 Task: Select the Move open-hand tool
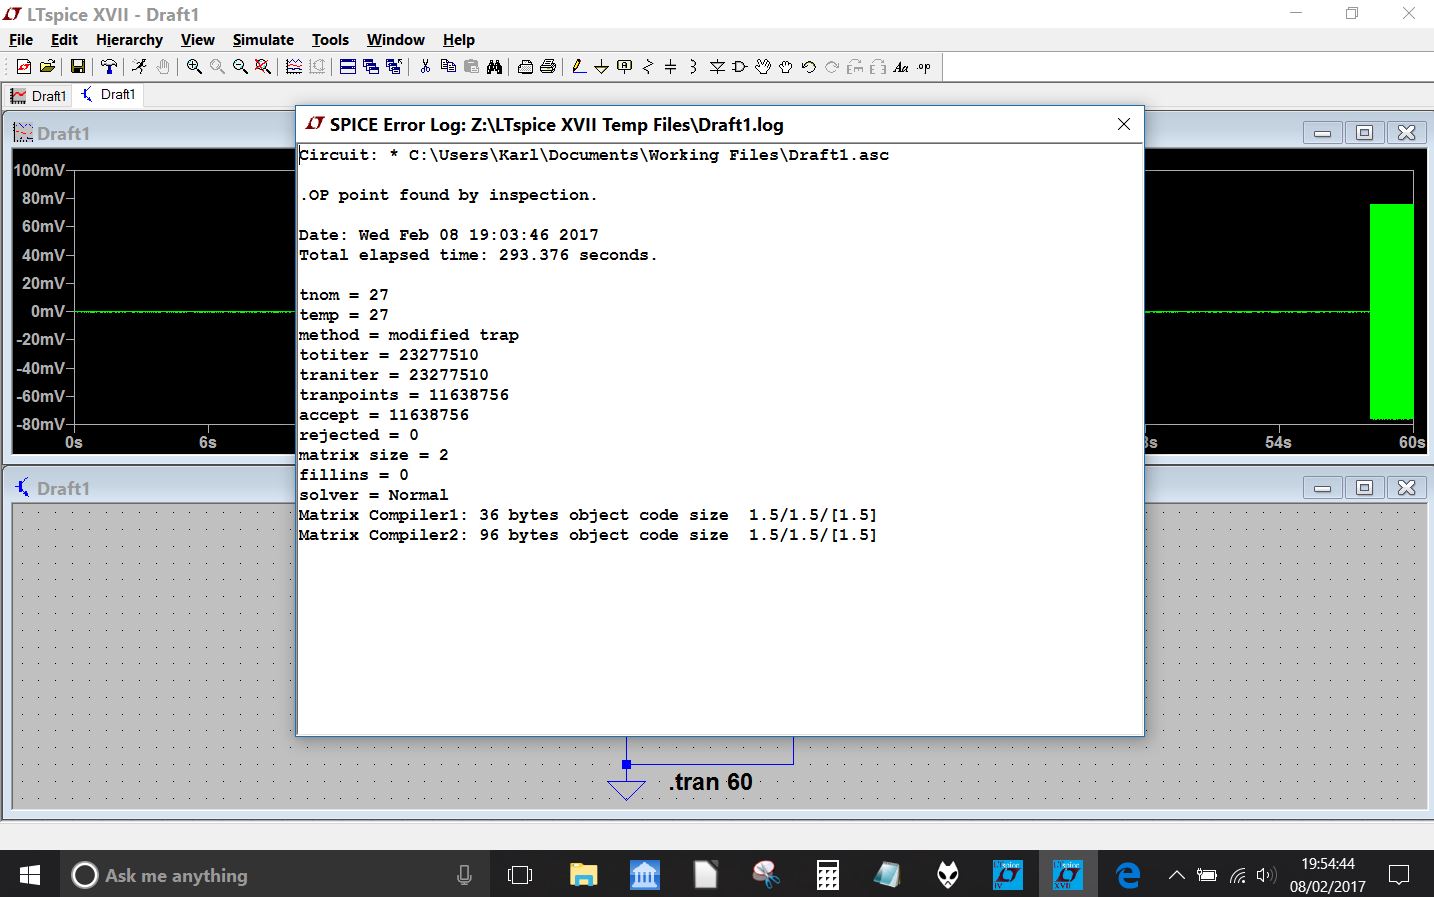[x=763, y=67]
